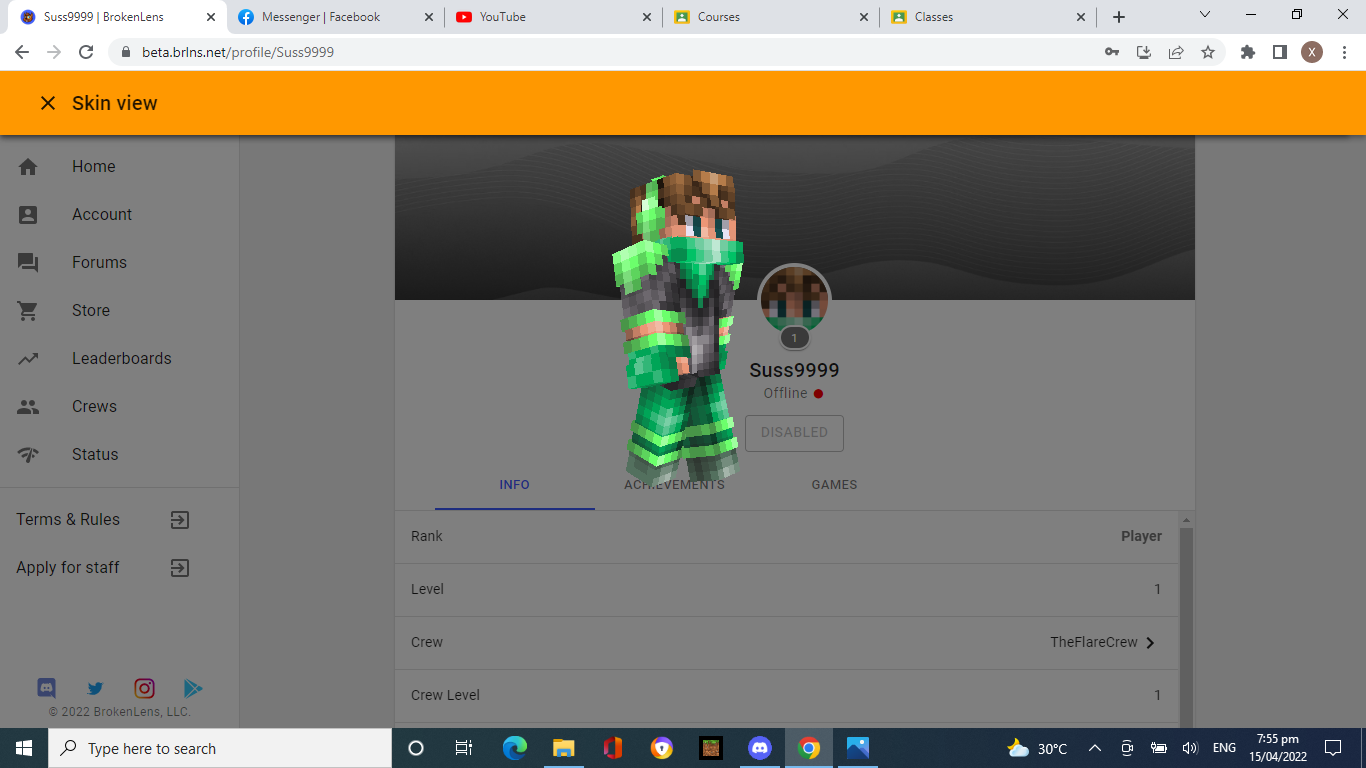Click the Suss9999 username text

pyautogui.click(x=794, y=371)
